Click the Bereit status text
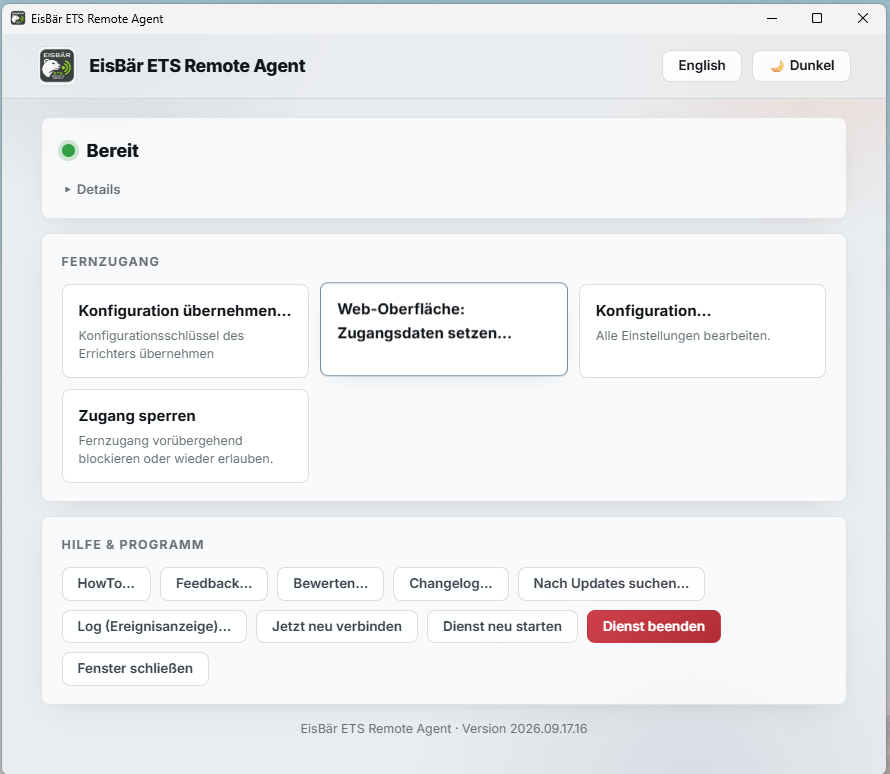Viewport: 890px width, 774px height. (x=112, y=151)
